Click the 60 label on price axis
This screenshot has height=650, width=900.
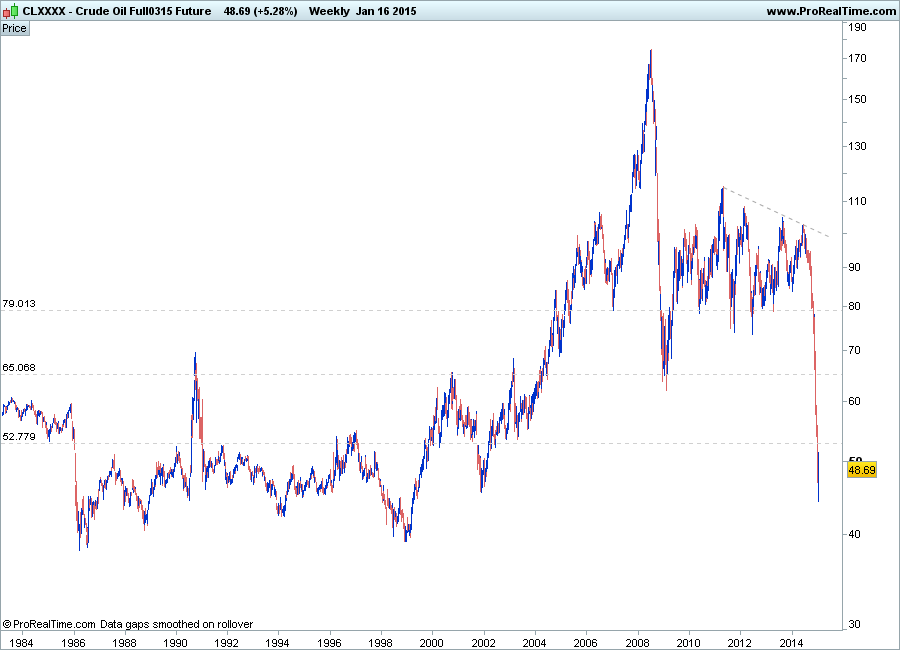(855, 401)
